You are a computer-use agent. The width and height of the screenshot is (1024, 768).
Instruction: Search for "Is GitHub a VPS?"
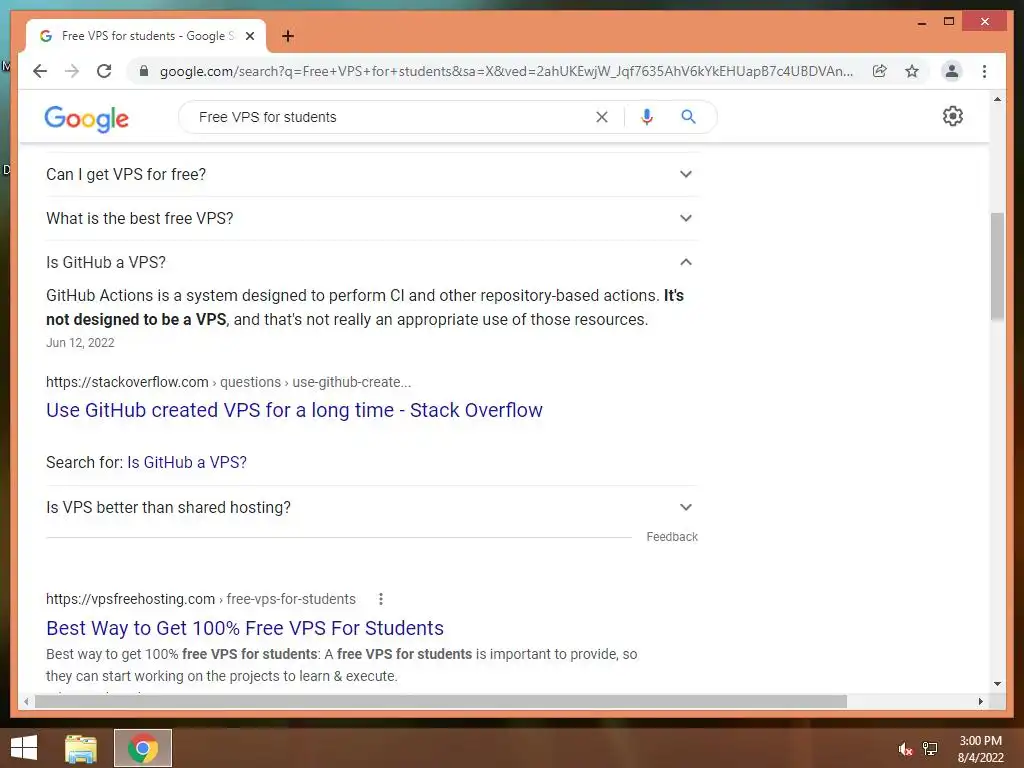point(187,462)
